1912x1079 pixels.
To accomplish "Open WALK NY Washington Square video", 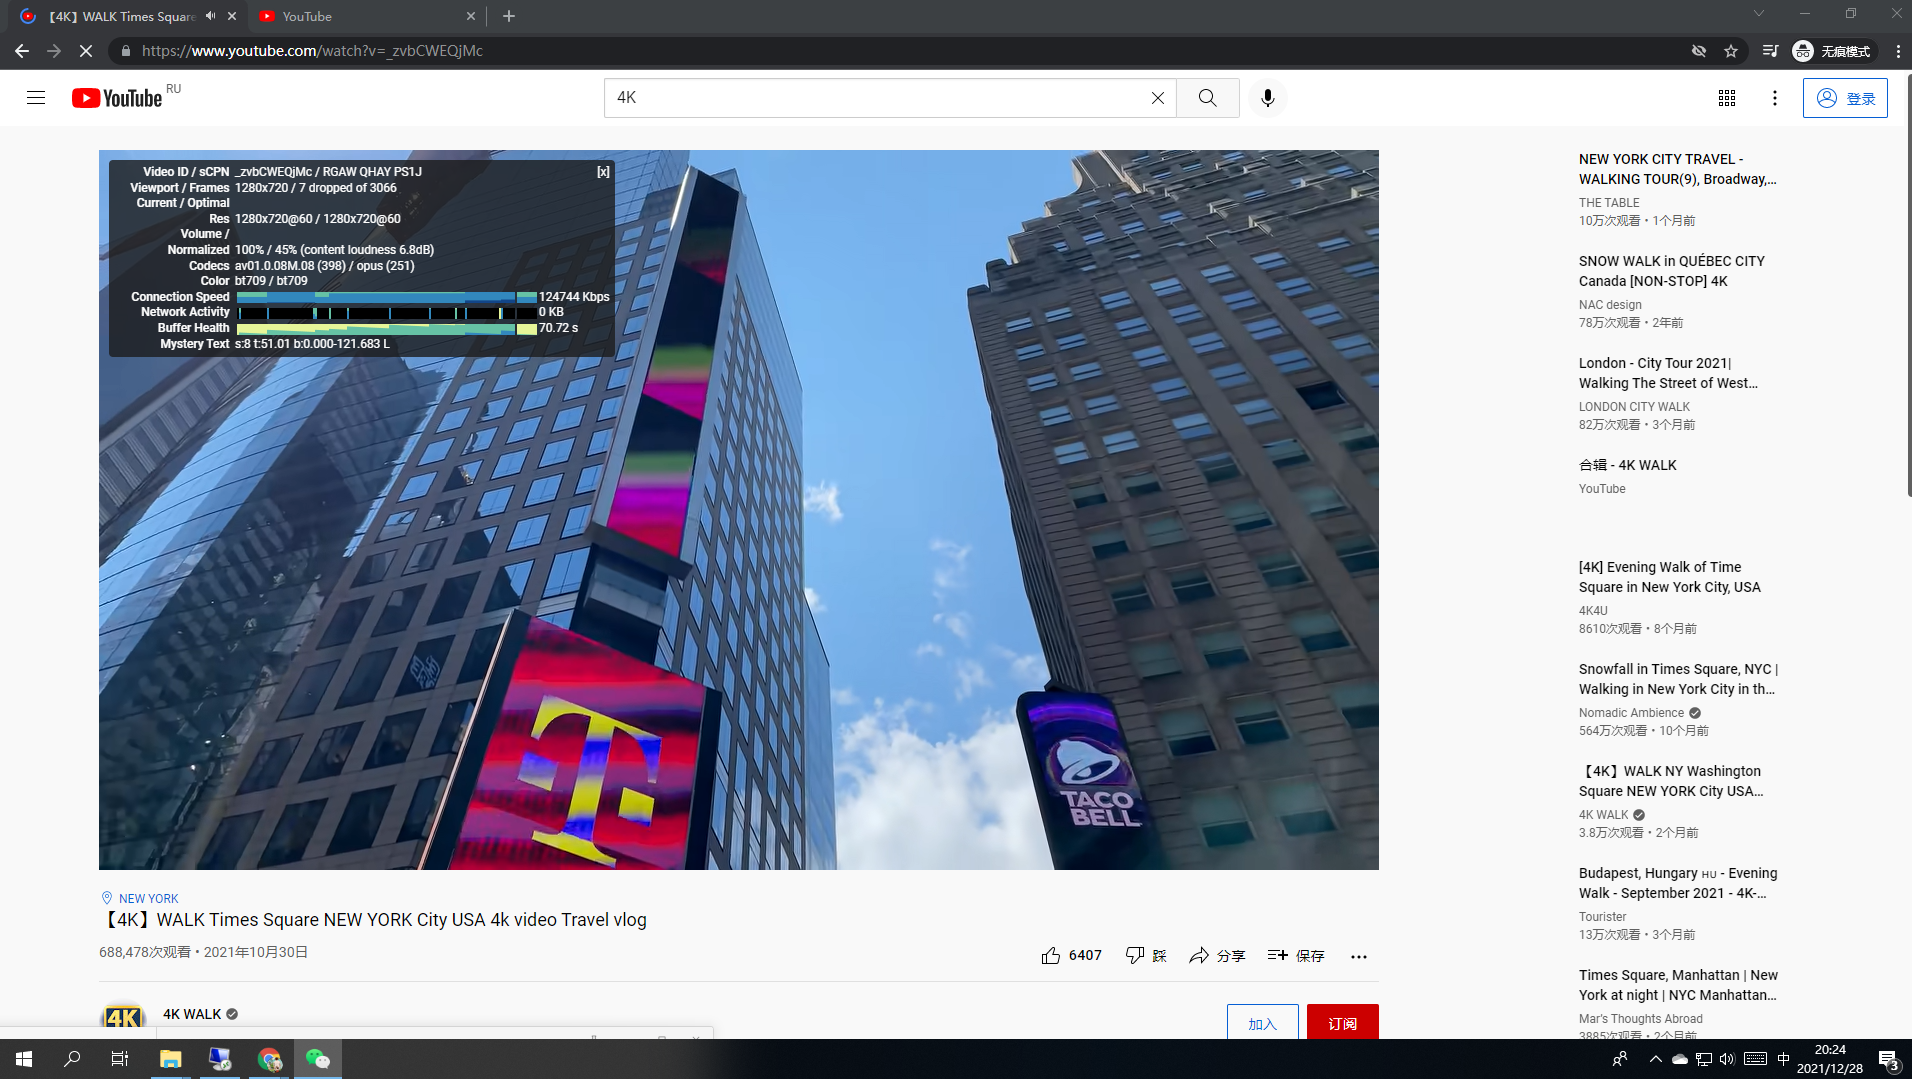I will [1671, 781].
